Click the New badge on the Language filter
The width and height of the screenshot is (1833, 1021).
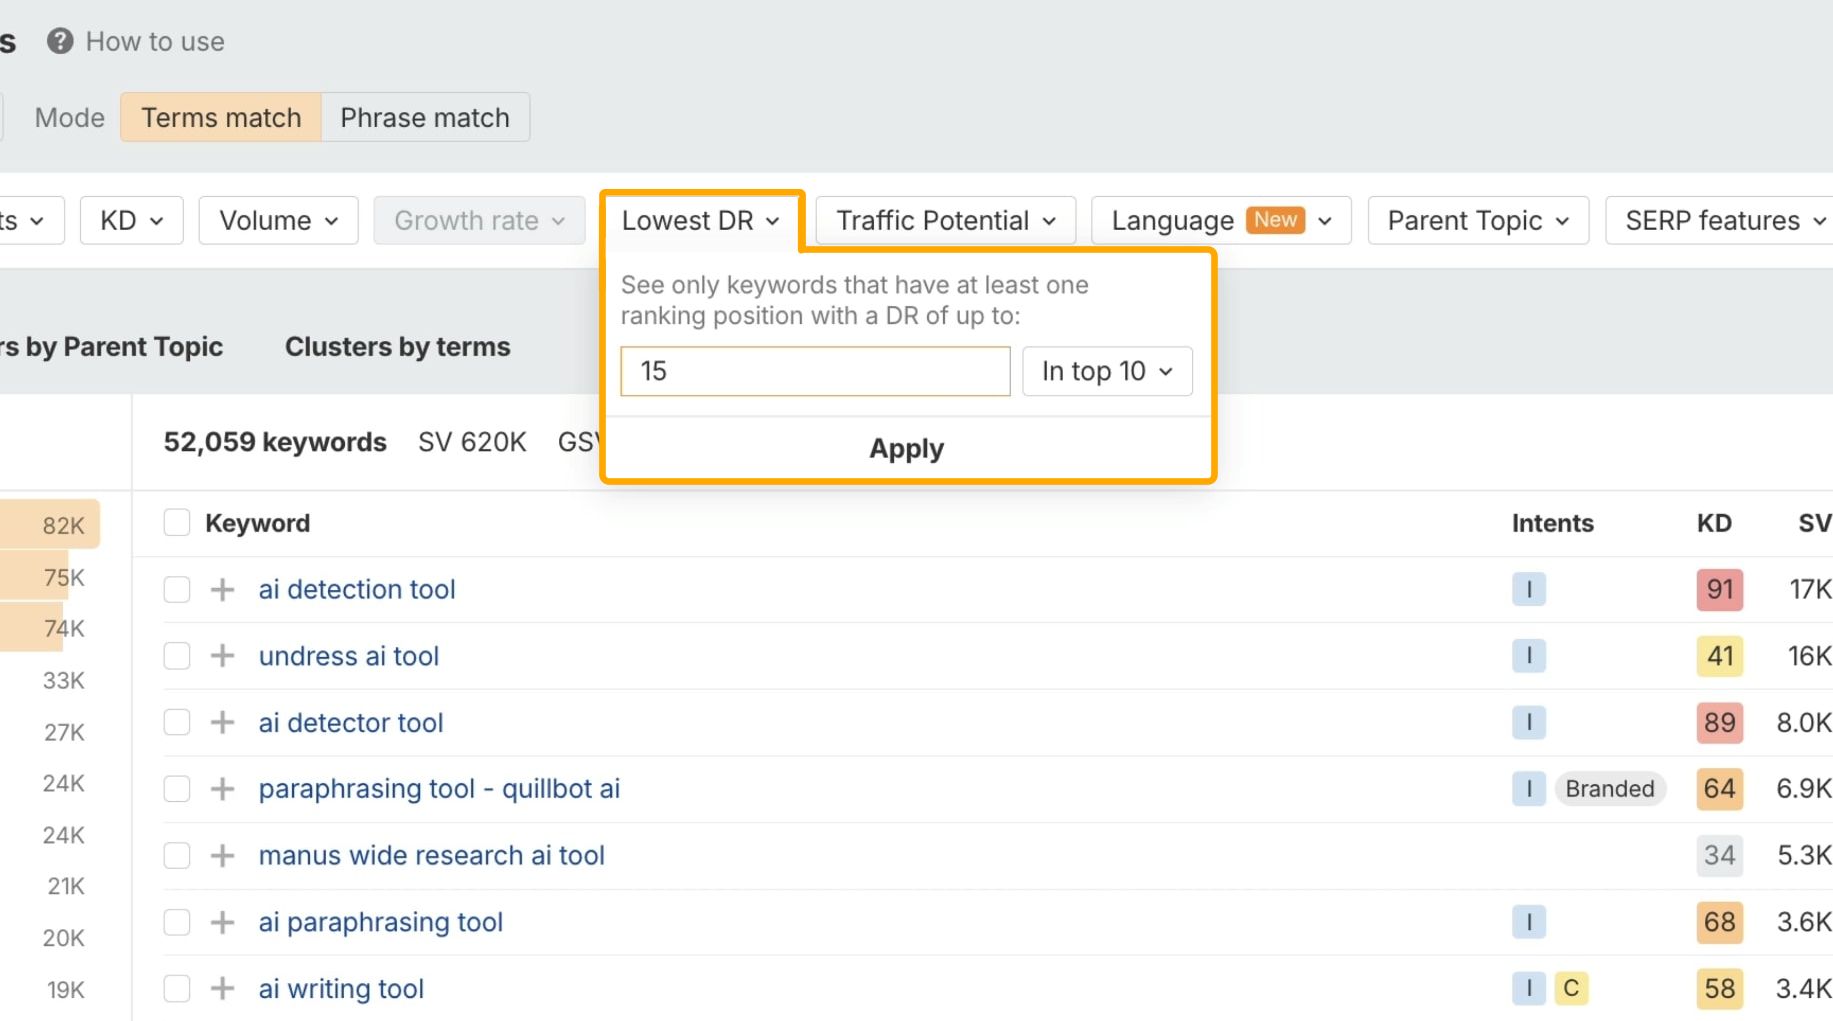click(1276, 219)
